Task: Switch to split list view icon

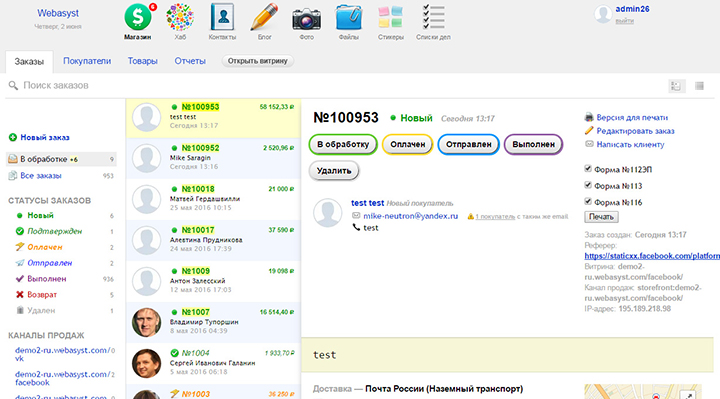Action: click(676, 86)
